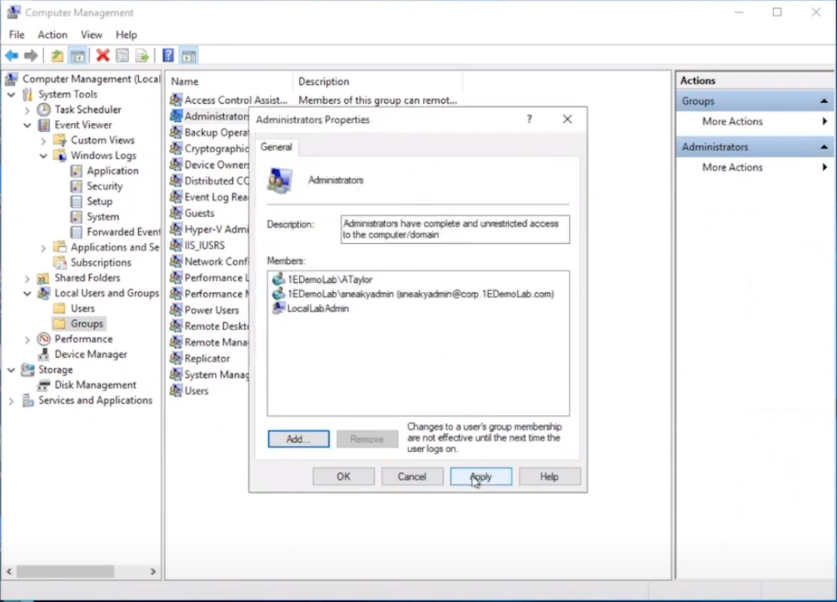Click the Back arrow toolbar icon
This screenshot has width=837, height=602.
click(12, 56)
